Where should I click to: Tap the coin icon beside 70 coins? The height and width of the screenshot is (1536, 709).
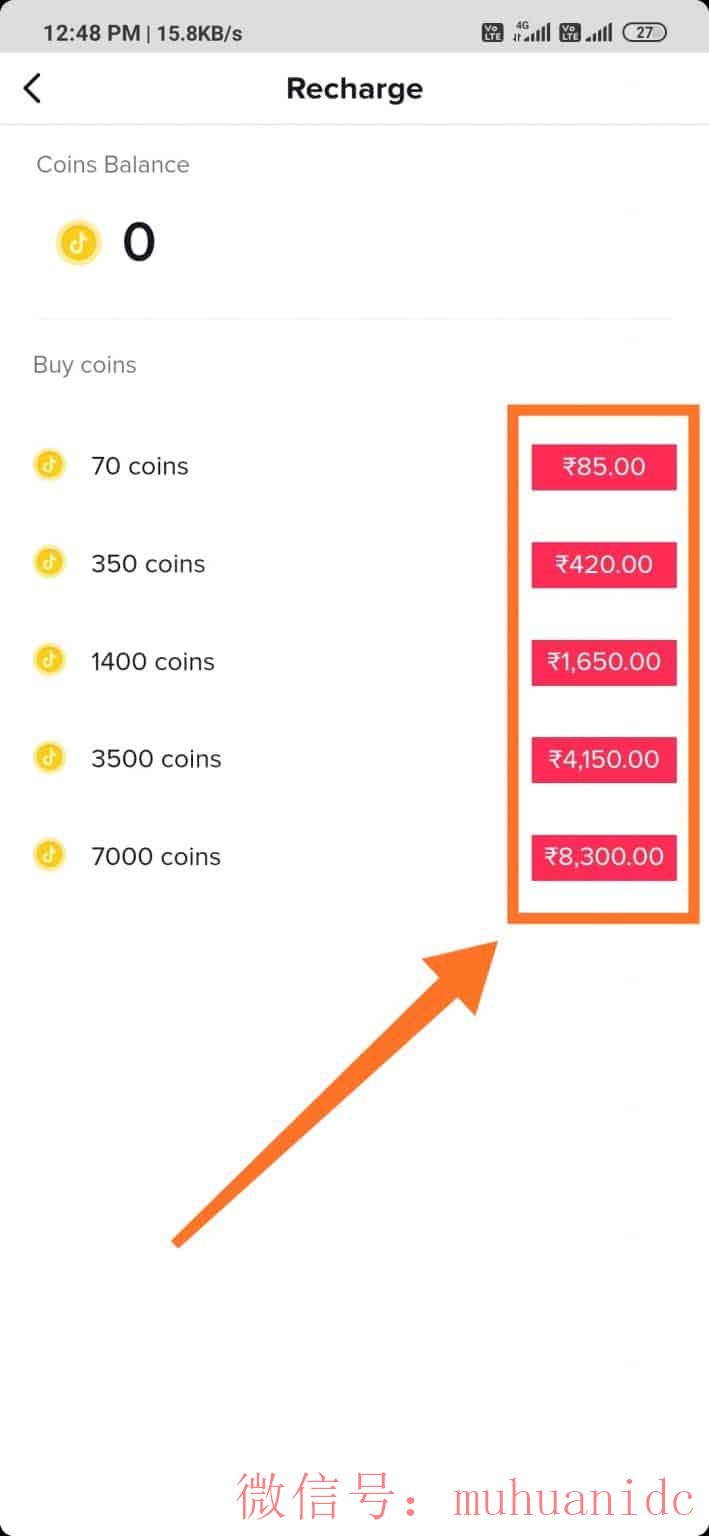coord(49,465)
